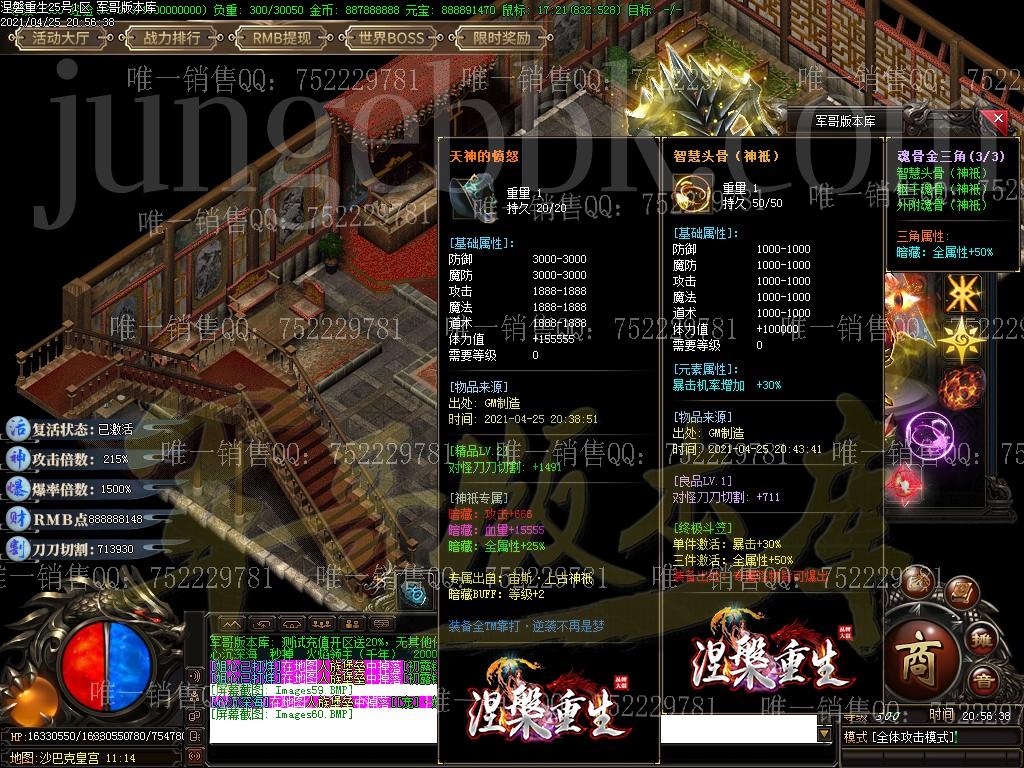Open the 限时奖励 timed rewards menu
Image resolution: width=1024 pixels, height=768 pixels.
coord(502,39)
